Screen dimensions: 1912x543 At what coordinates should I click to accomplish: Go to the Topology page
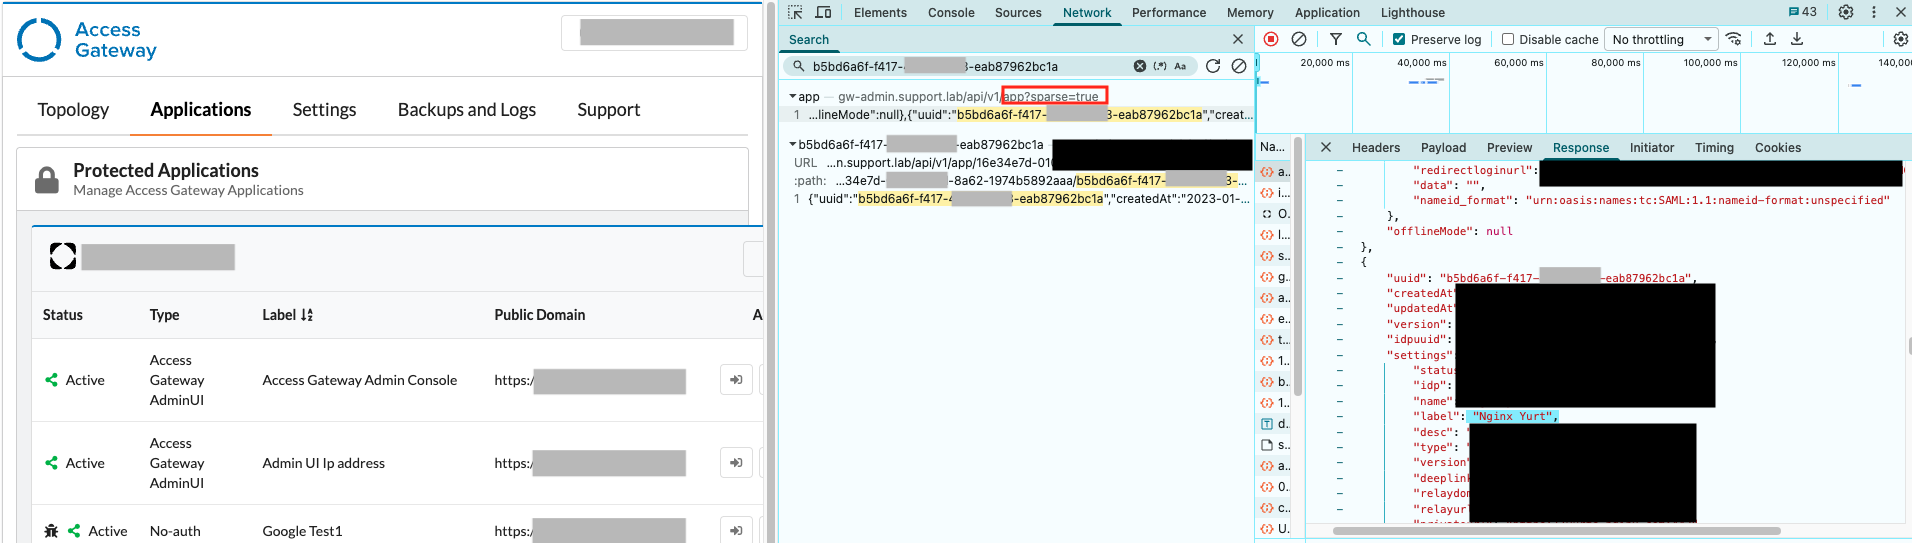pyautogui.click(x=73, y=110)
